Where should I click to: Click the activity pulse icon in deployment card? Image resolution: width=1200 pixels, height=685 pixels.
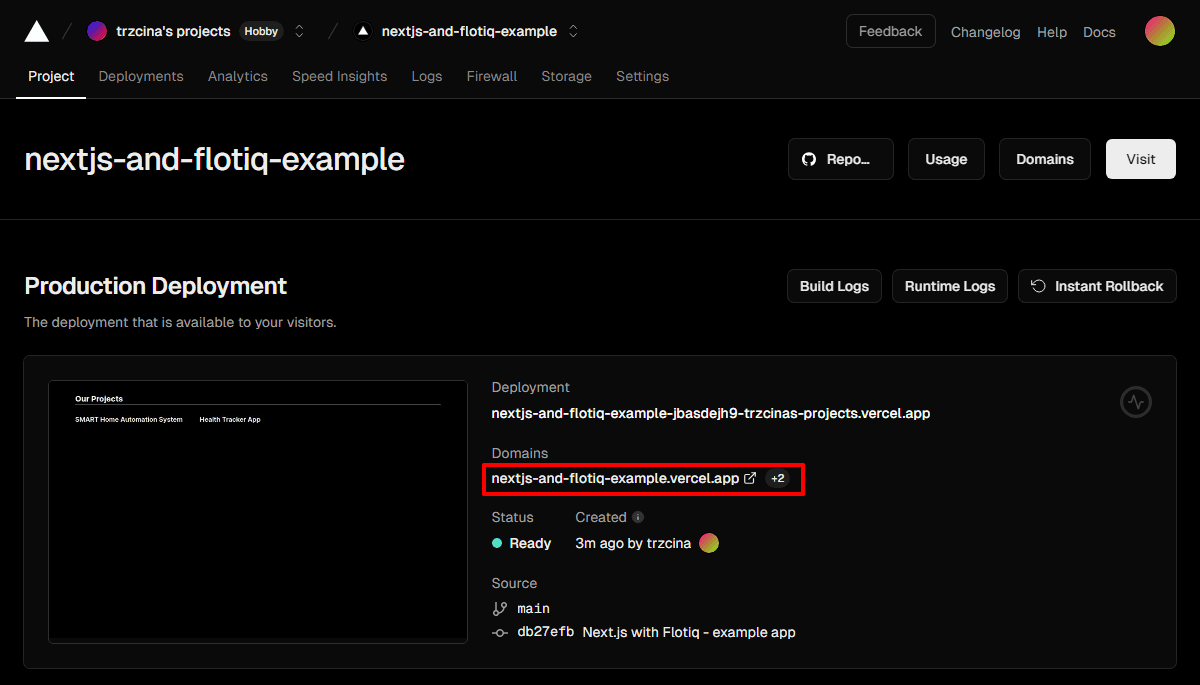pos(1136,402)
